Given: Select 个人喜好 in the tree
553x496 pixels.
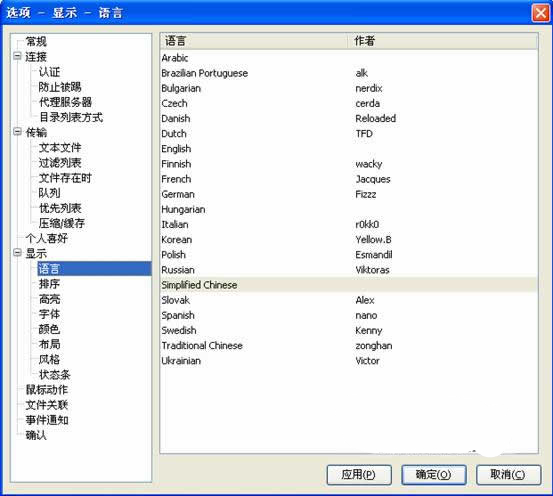Looking at the screenshot, I should [x=47, y=238].
